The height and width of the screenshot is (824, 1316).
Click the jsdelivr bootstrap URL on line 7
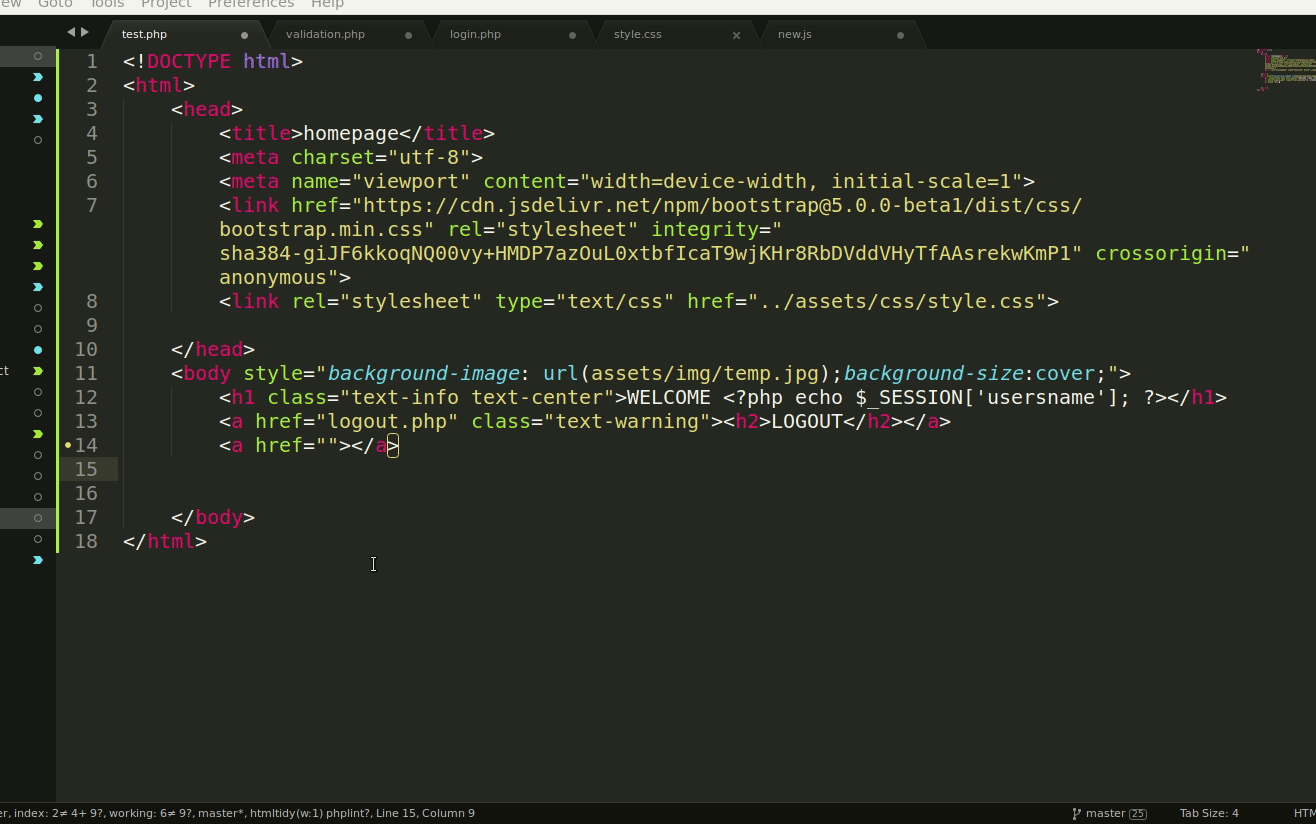point(723,205)
